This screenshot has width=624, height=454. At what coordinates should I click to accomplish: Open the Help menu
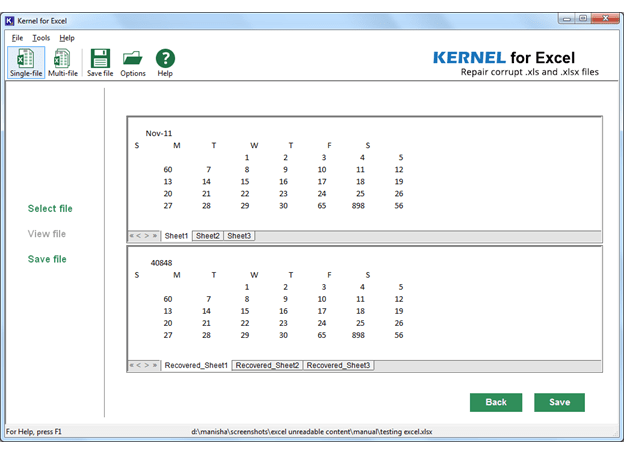point(67,38)
